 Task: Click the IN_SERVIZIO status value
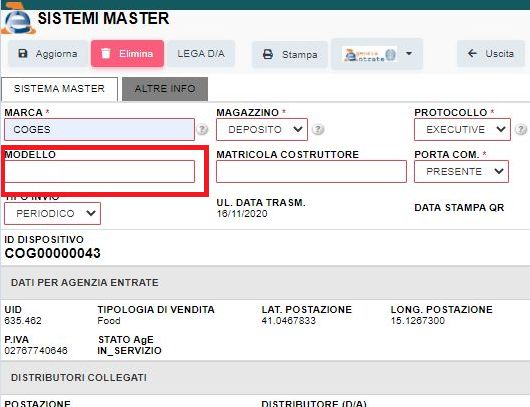pos(129,351)
